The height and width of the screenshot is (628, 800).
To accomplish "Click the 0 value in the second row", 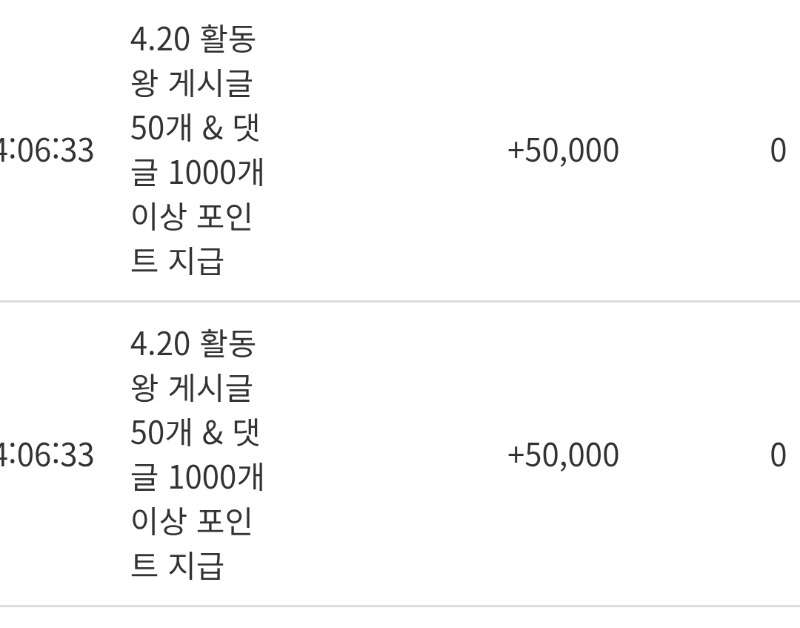I will coord(778,456).
